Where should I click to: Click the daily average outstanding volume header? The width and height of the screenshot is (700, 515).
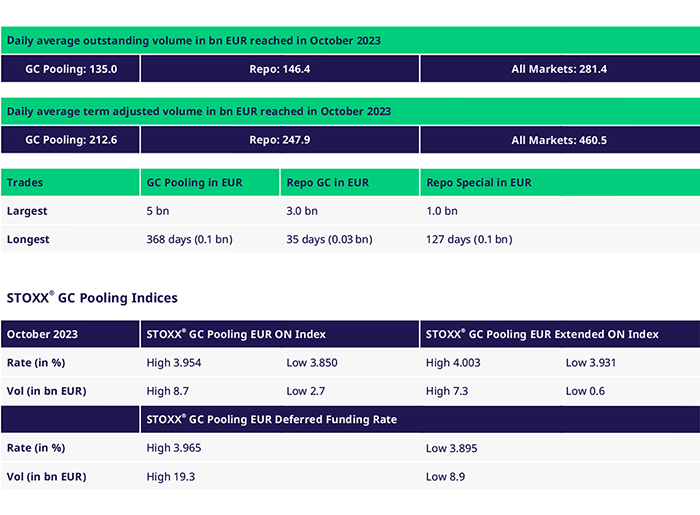coord(195,41)
